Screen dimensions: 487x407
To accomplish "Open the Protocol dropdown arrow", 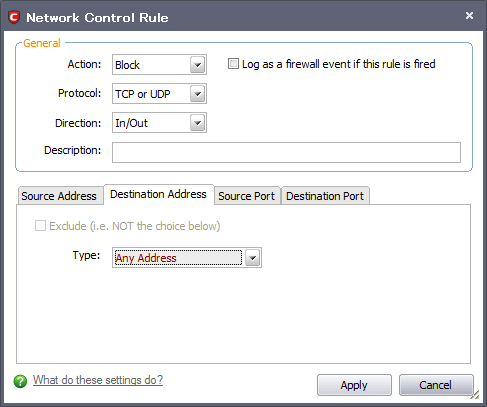I will click(x=197, y=94).
